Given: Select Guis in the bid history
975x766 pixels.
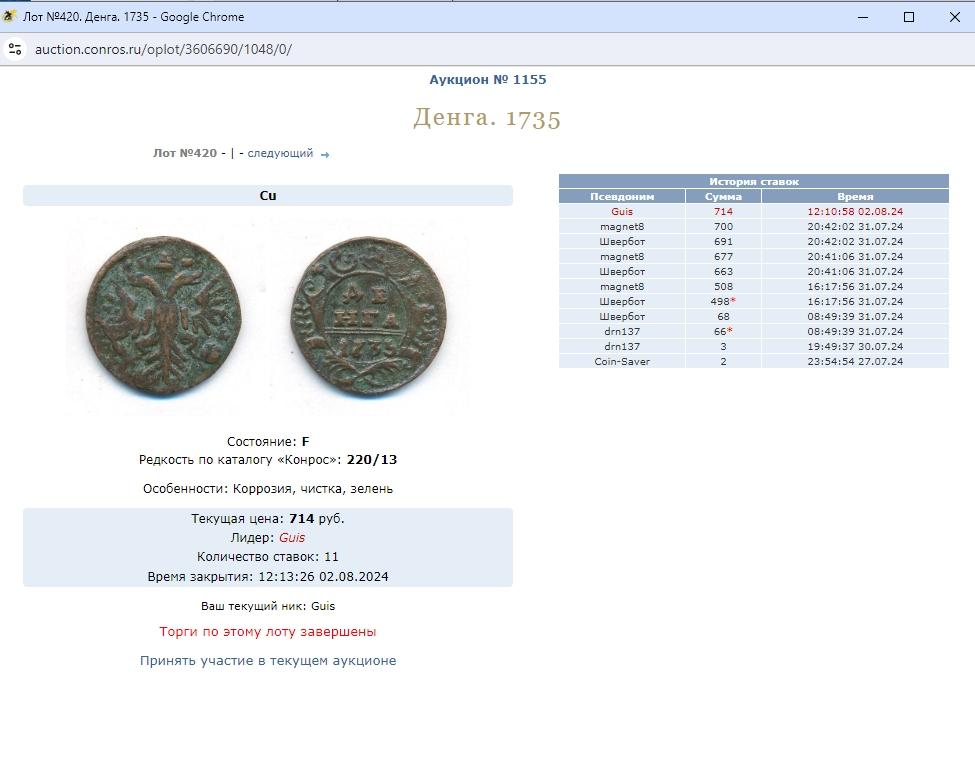Looking at the screenshot, I should click(622, 211).
